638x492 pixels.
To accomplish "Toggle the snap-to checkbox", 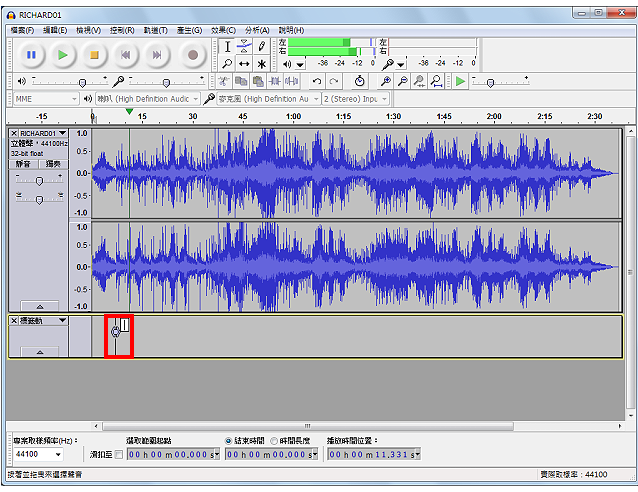I will 118,455.
